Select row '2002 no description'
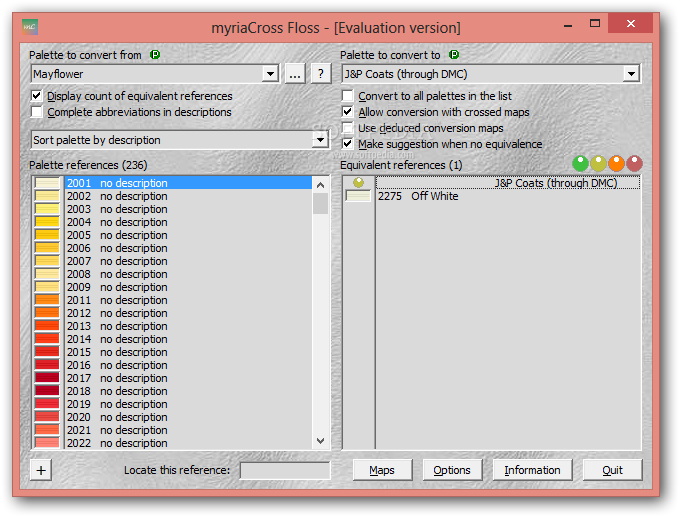The image size is (680, 517). point(188,196)
